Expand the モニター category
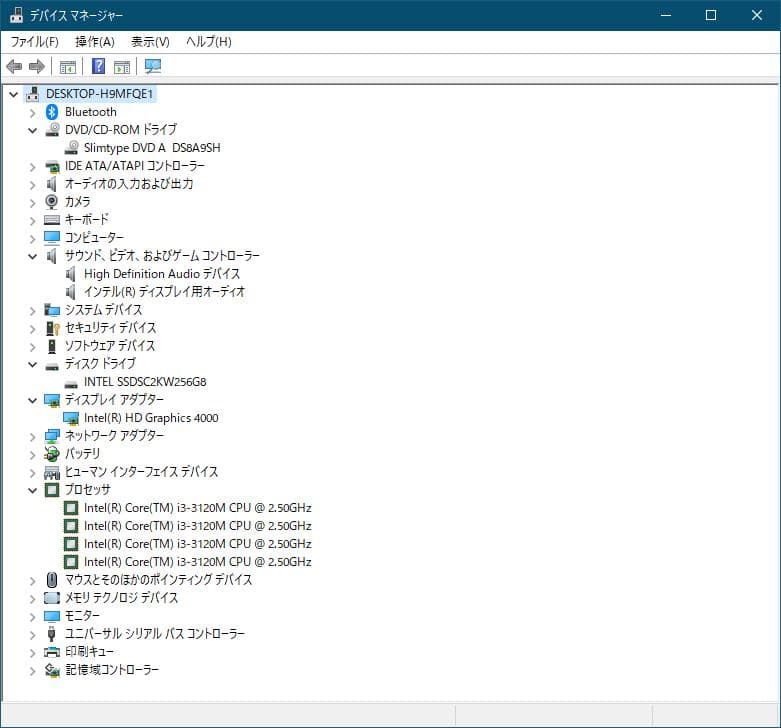 (x=32, y=617)
